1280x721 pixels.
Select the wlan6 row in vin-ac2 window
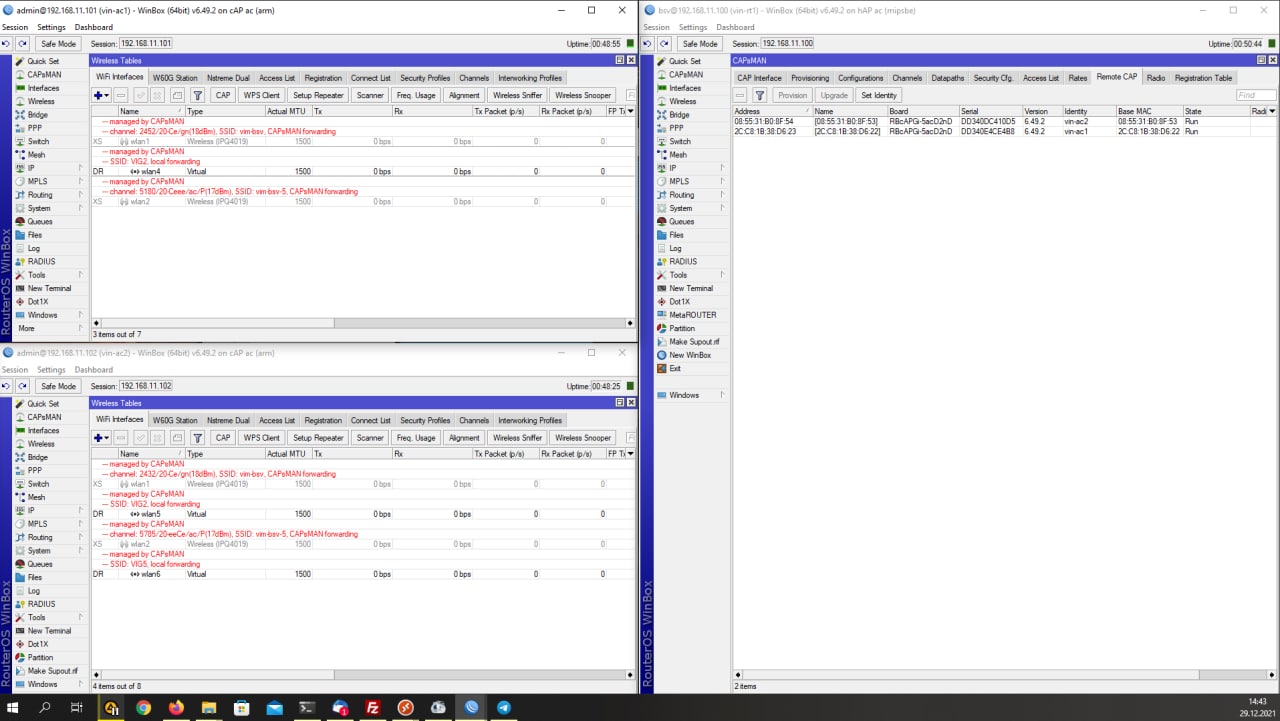pos(363,574)
